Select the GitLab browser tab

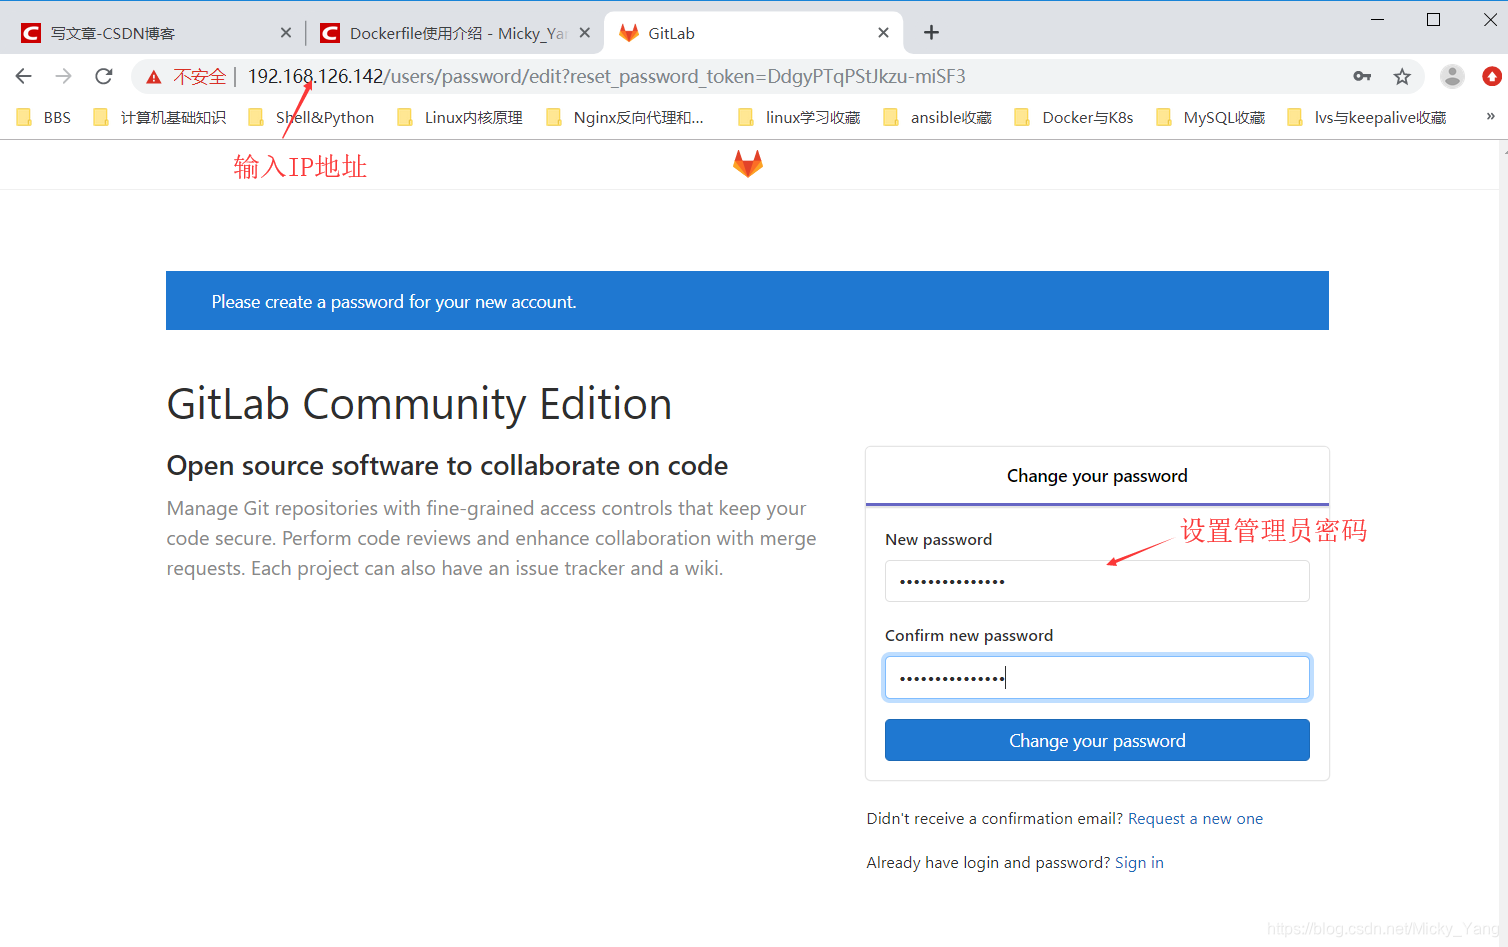pos(753,33)
